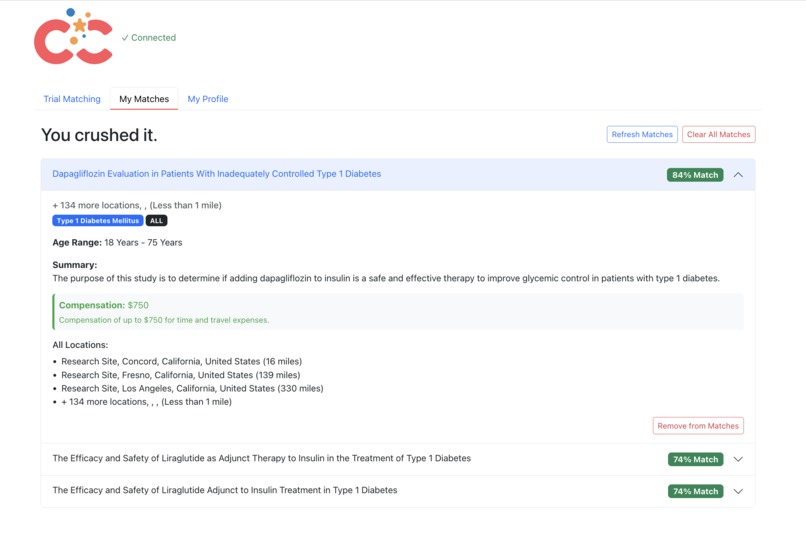Click the 'You crushed it.' heading
806x557 pixels.
coord(99,135)
